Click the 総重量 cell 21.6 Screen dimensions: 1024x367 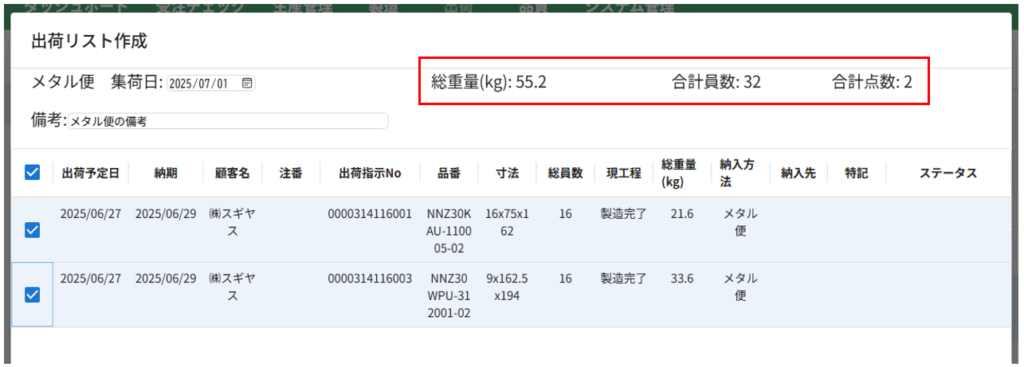click(682, 214)
